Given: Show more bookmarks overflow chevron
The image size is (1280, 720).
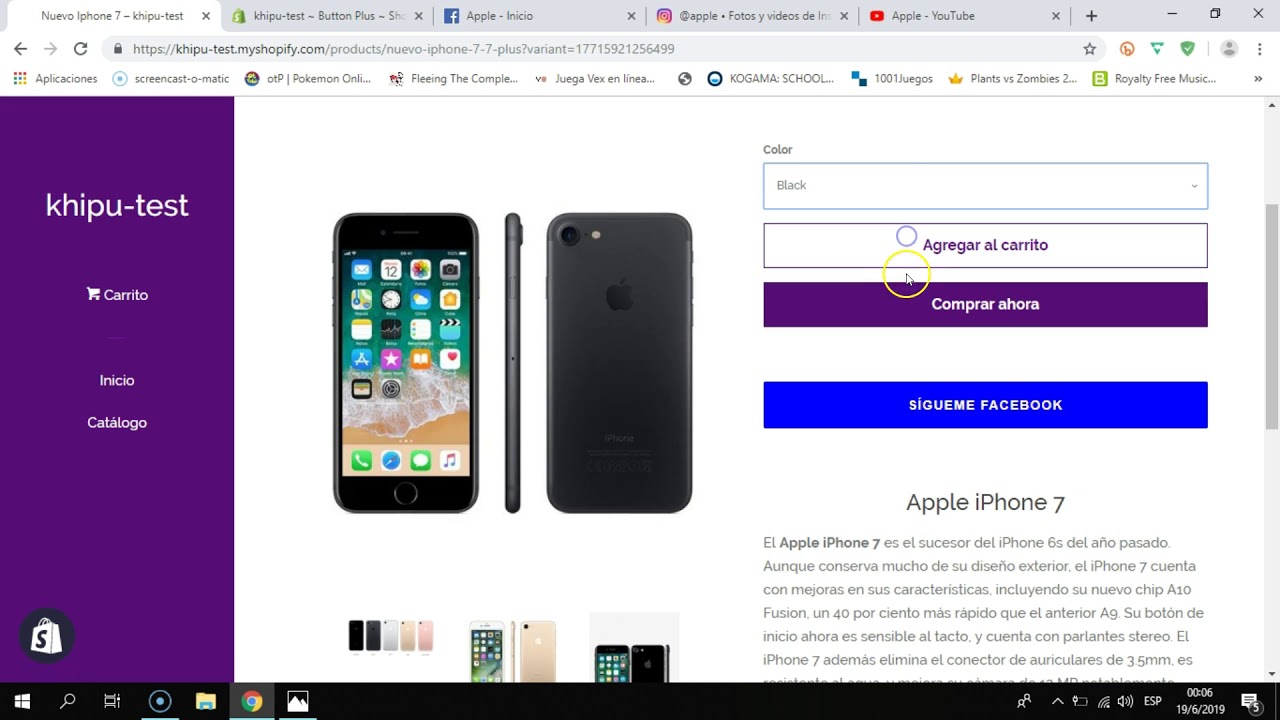Looking at the screenshot, I should click(1257, 79).
